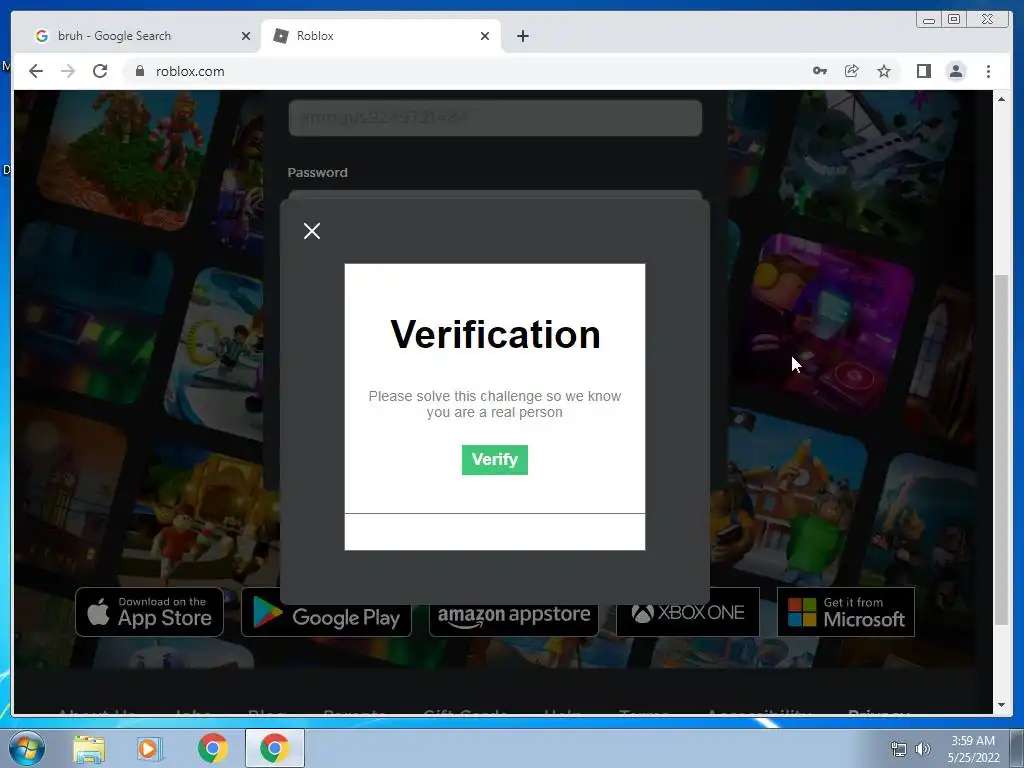Screen dimensions: 1024x768
Task: Click the roblox.com address bar
Action: point(464,71)
